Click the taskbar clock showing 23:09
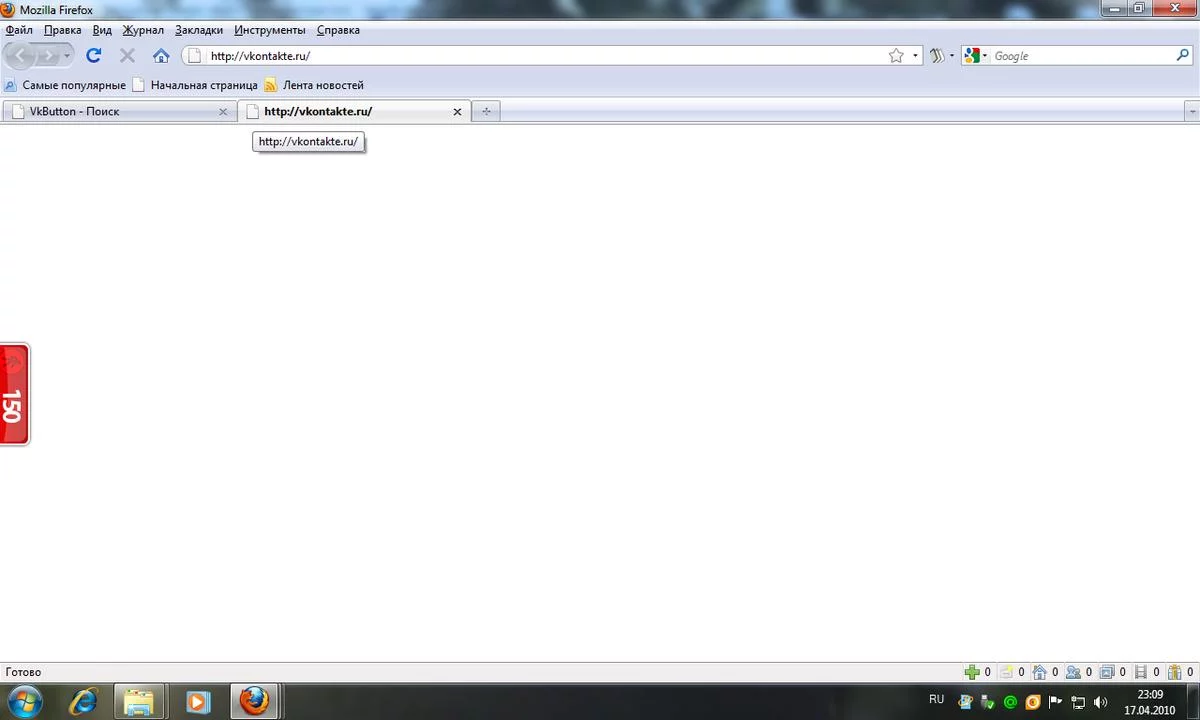The width and height of the screenshot is (1200, 720). coord(1150,702)
